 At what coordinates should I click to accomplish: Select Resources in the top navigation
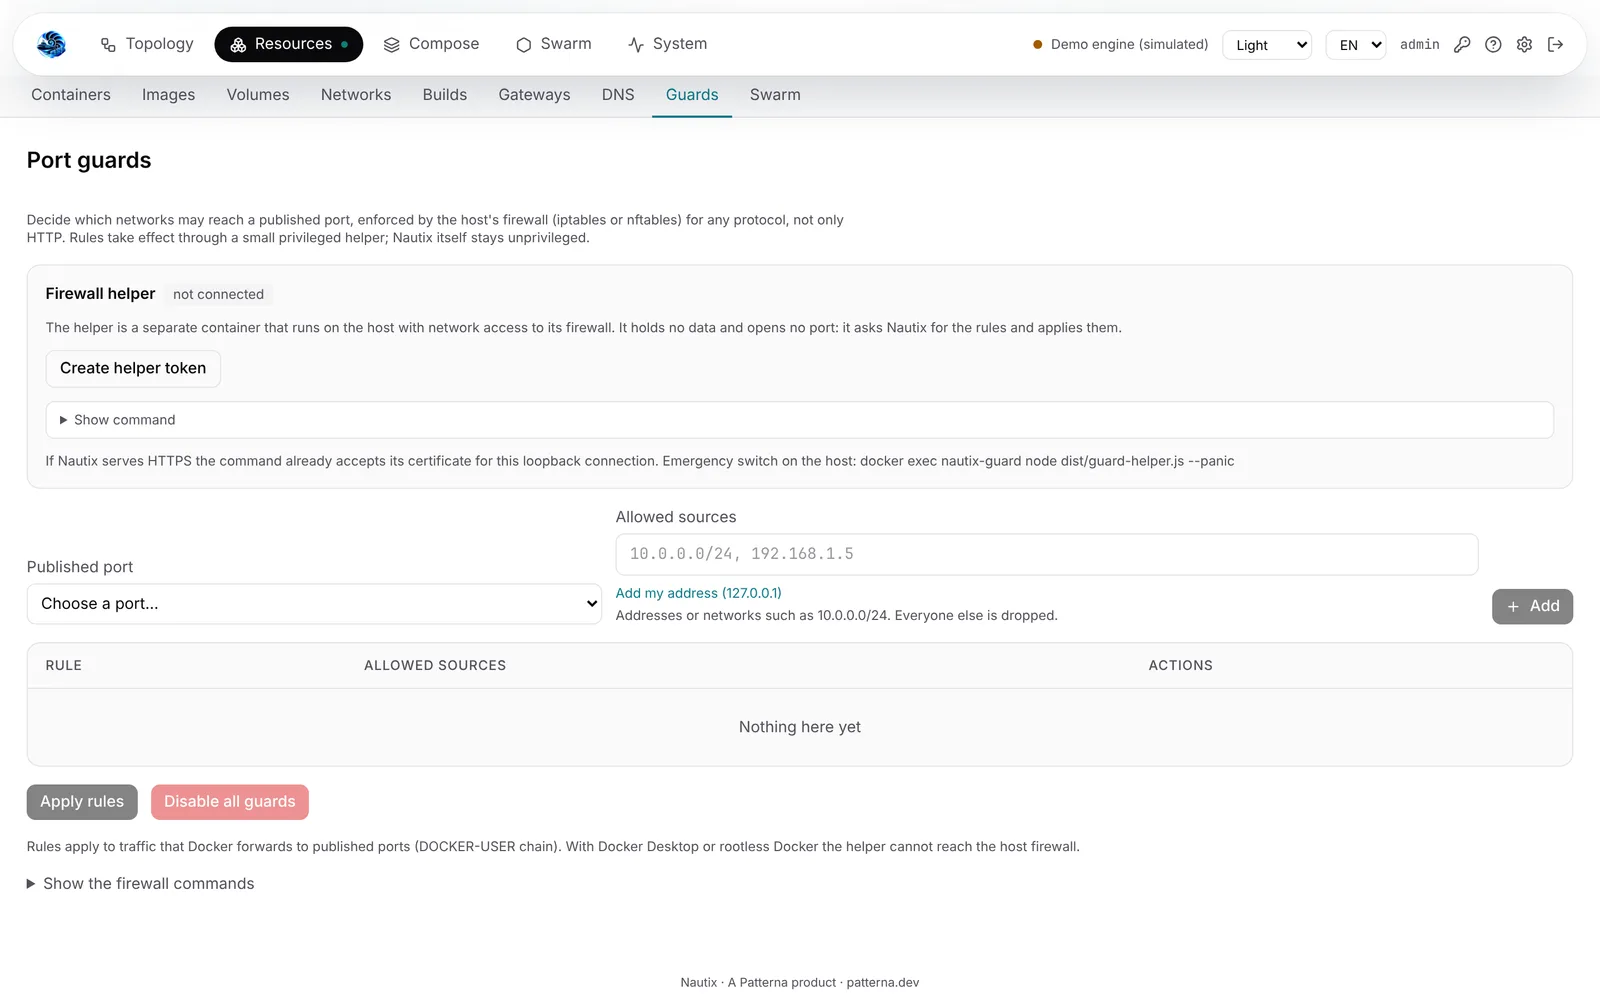[x=288, y=44]
